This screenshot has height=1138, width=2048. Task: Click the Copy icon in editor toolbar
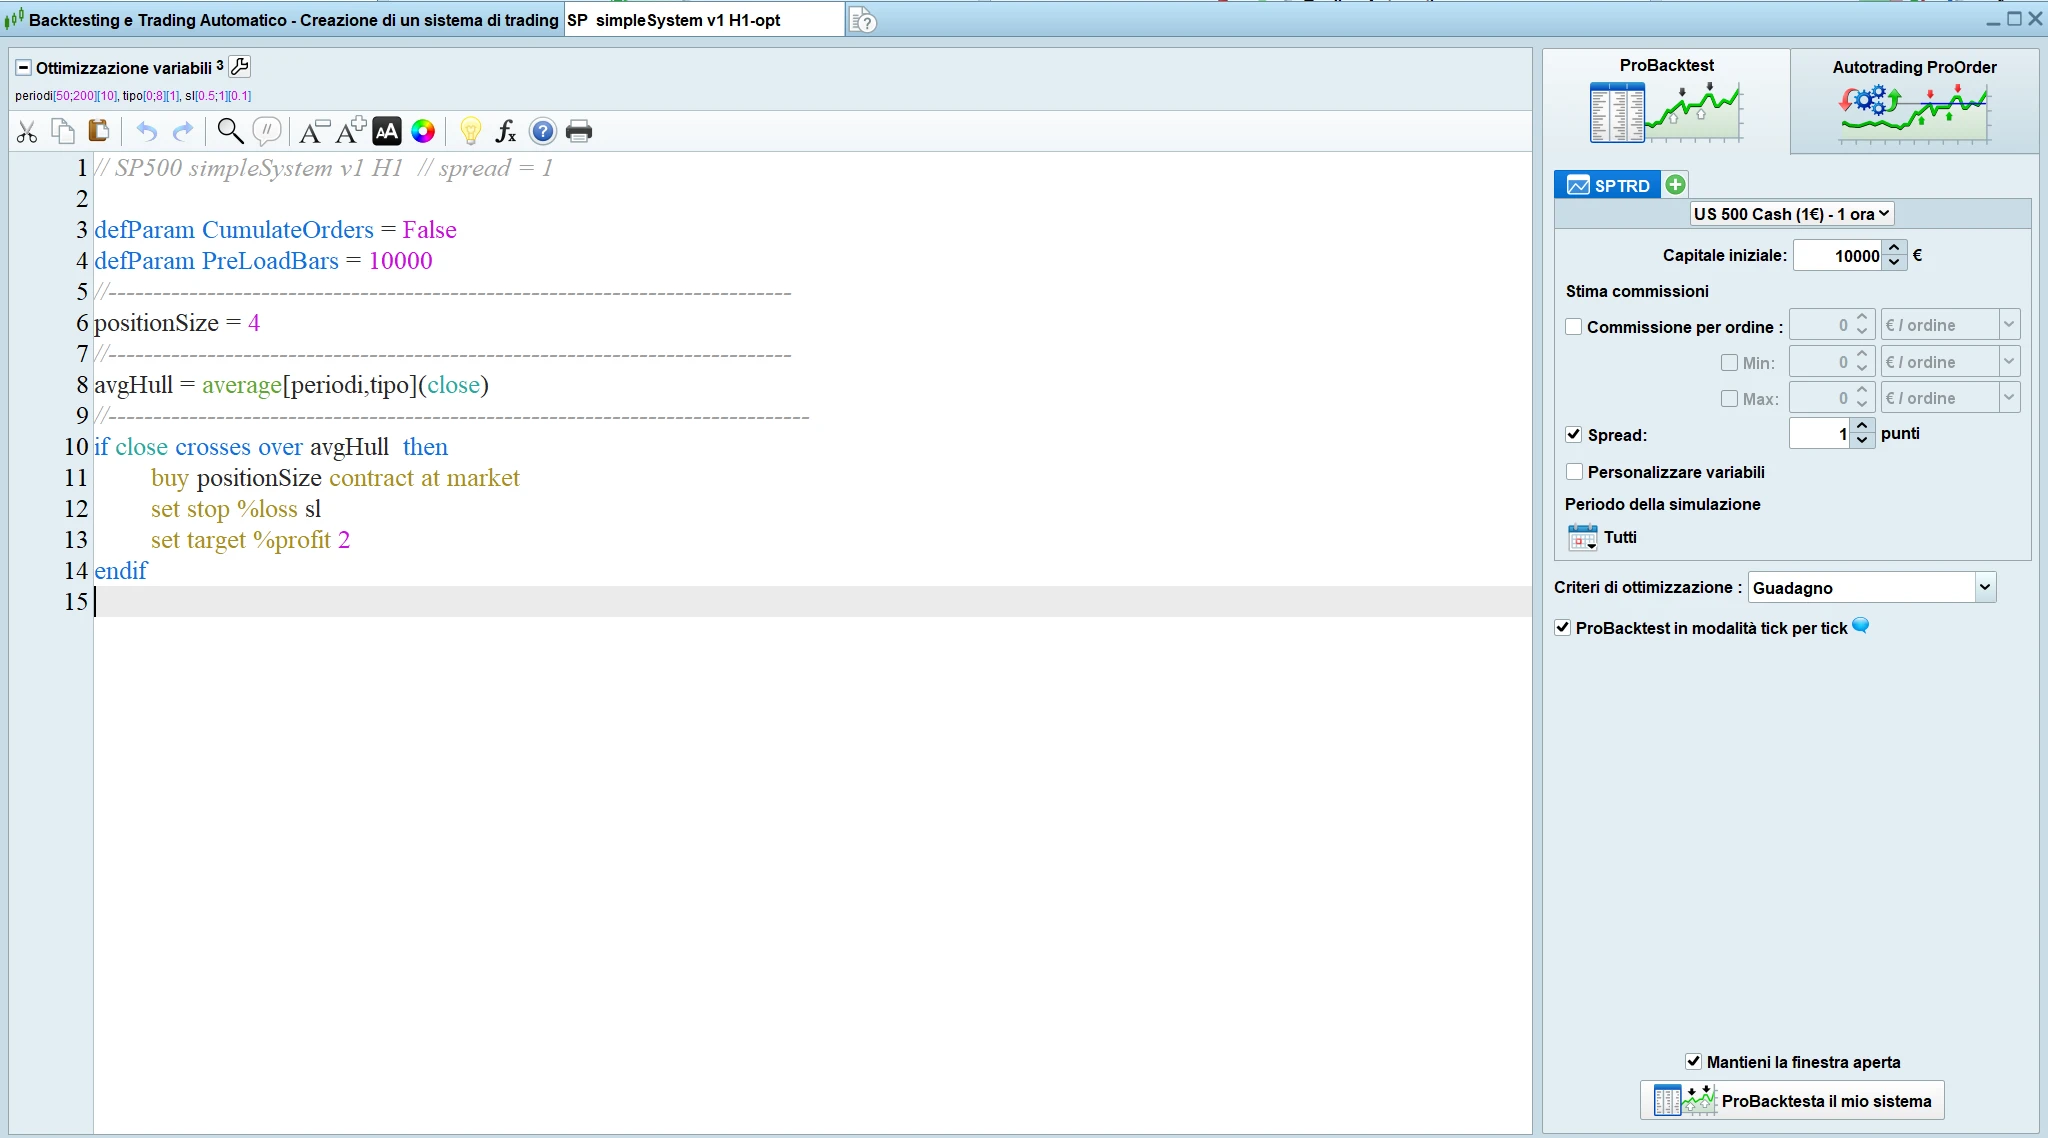click(63, 131)
